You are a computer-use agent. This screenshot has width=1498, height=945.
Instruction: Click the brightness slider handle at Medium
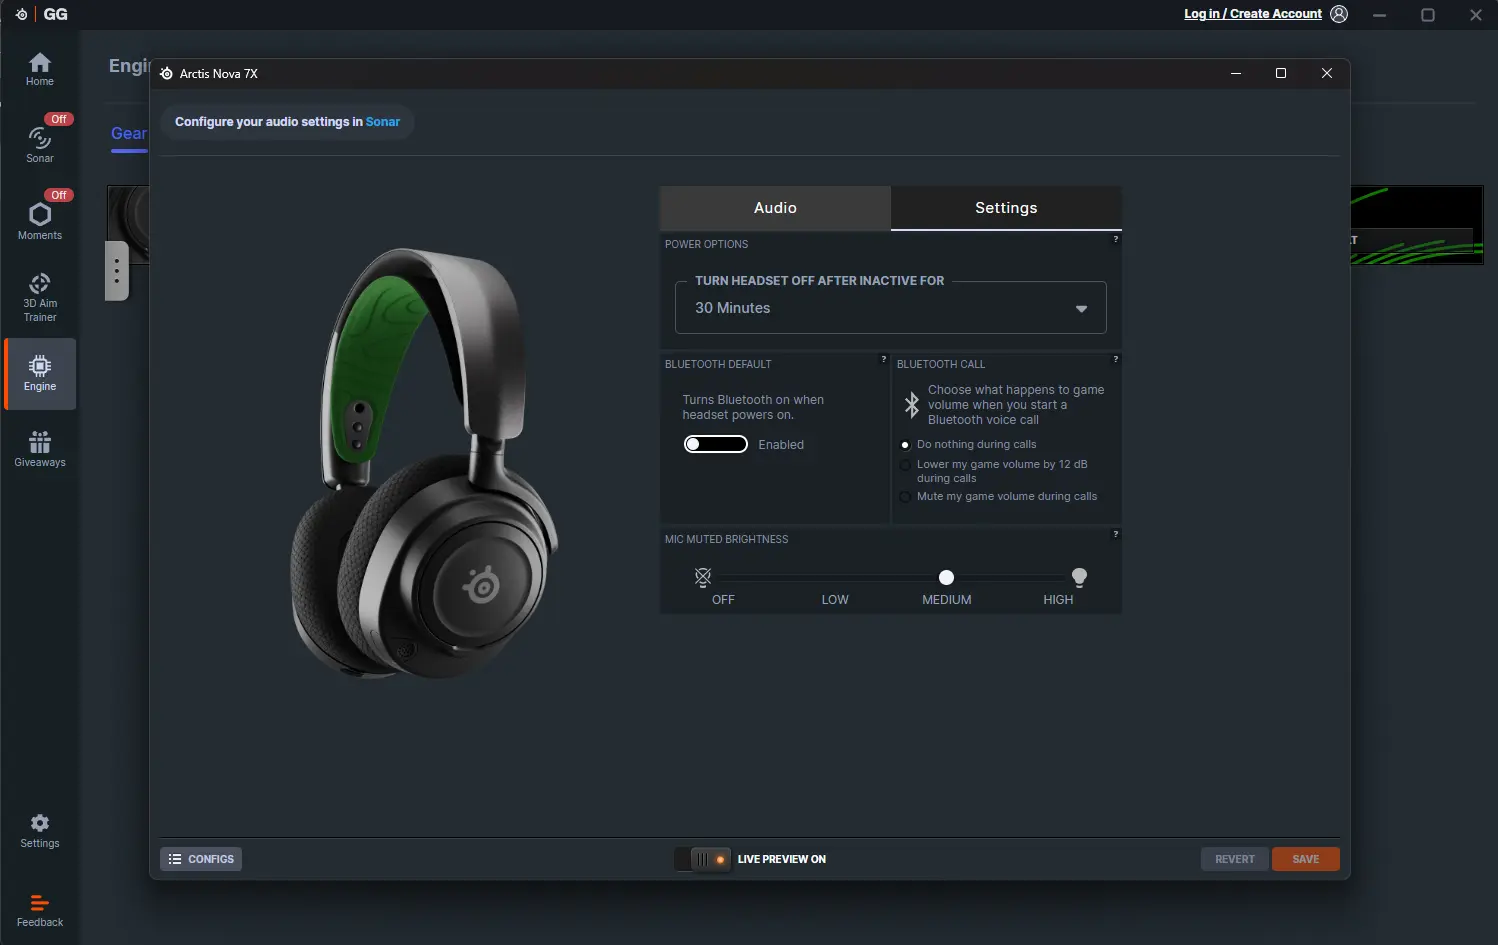tap(946, 577)
